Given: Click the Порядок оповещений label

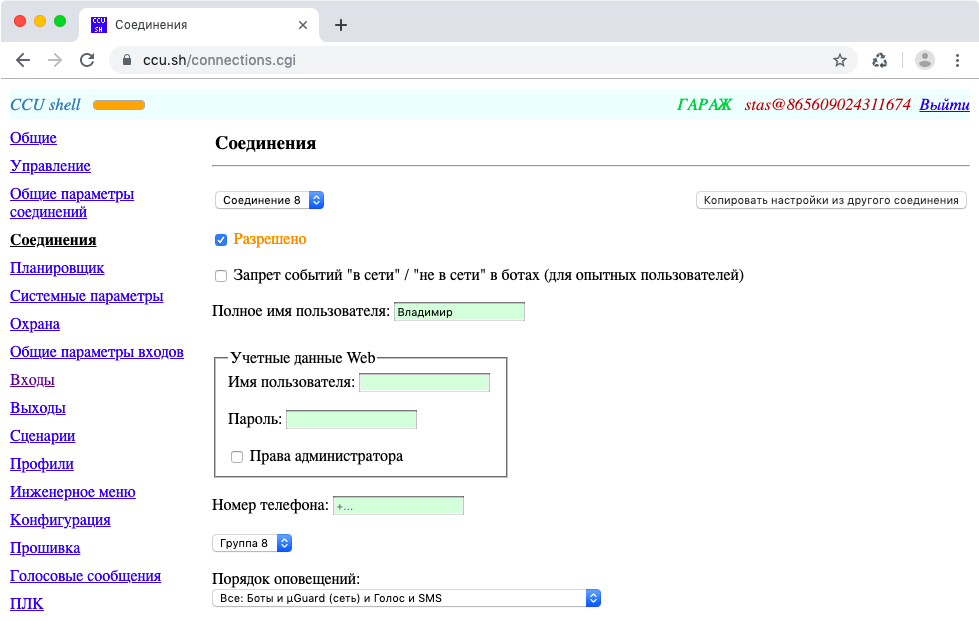Looking at the screenshot, I should [286, 579].
